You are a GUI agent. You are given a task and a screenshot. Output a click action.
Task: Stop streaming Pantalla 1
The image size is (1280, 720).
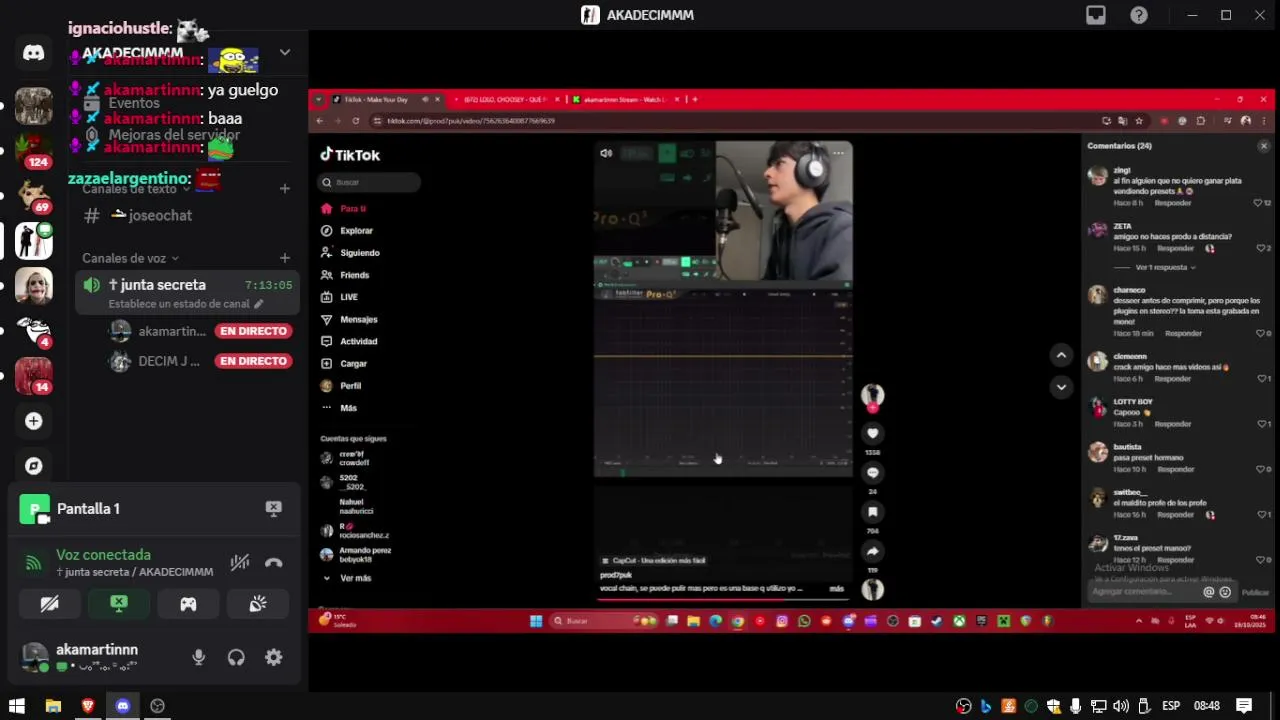273,509
